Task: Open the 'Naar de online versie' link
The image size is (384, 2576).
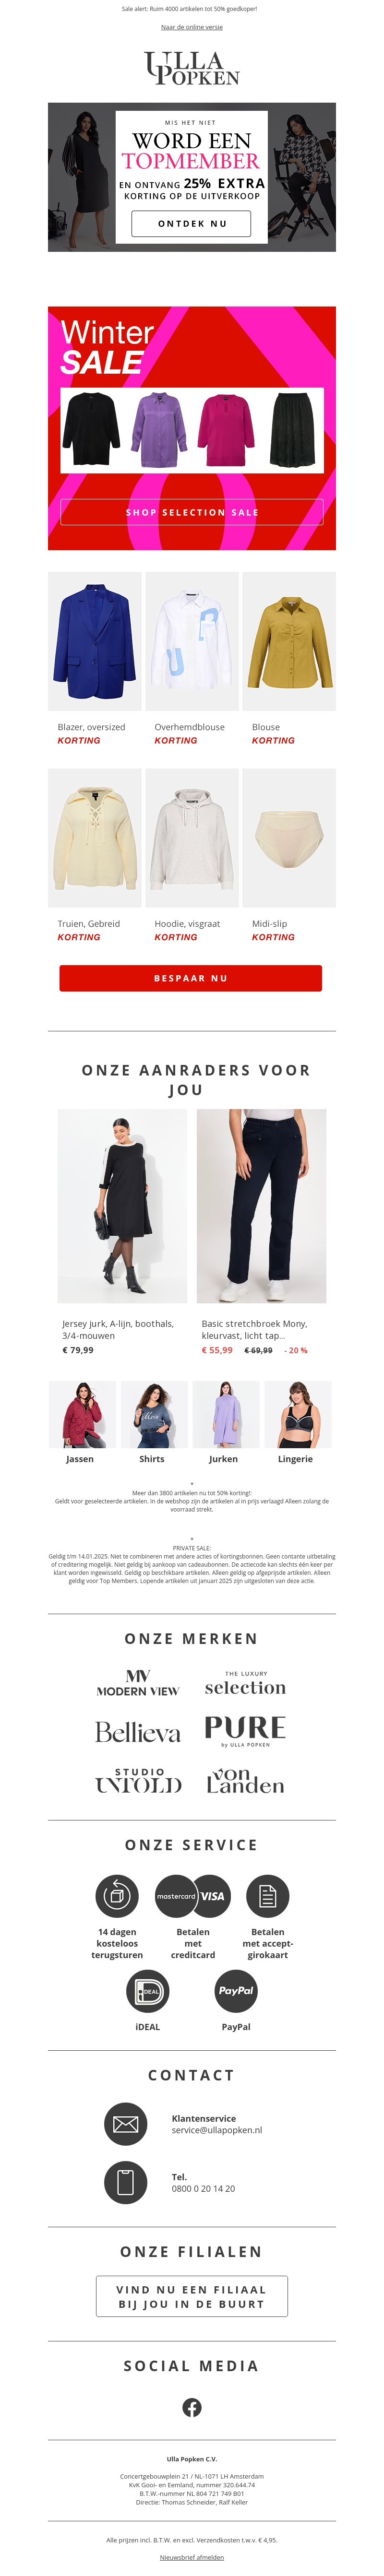Action: coord(192,27)
